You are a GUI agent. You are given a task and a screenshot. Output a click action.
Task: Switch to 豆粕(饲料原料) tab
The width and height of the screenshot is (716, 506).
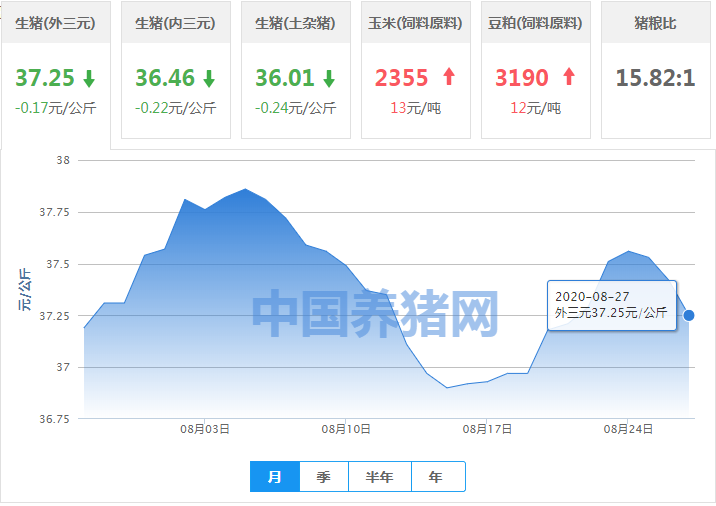coord(535,23)
